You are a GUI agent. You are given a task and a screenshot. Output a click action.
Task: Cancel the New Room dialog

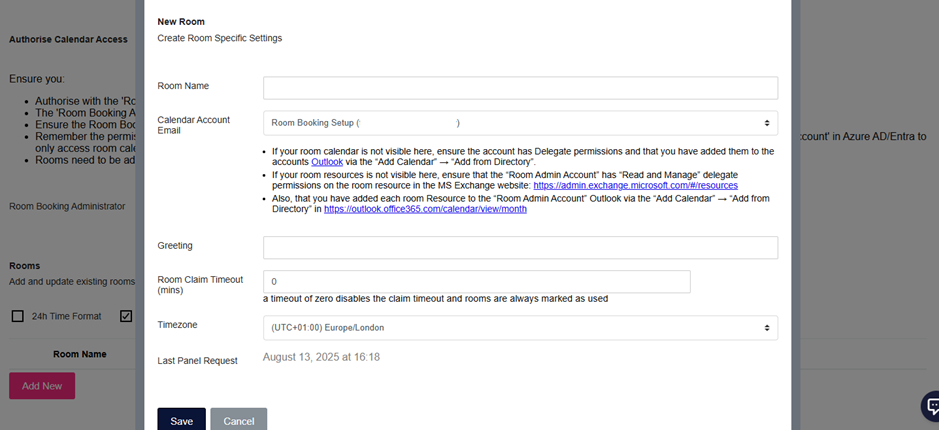(x=239, y=420)
